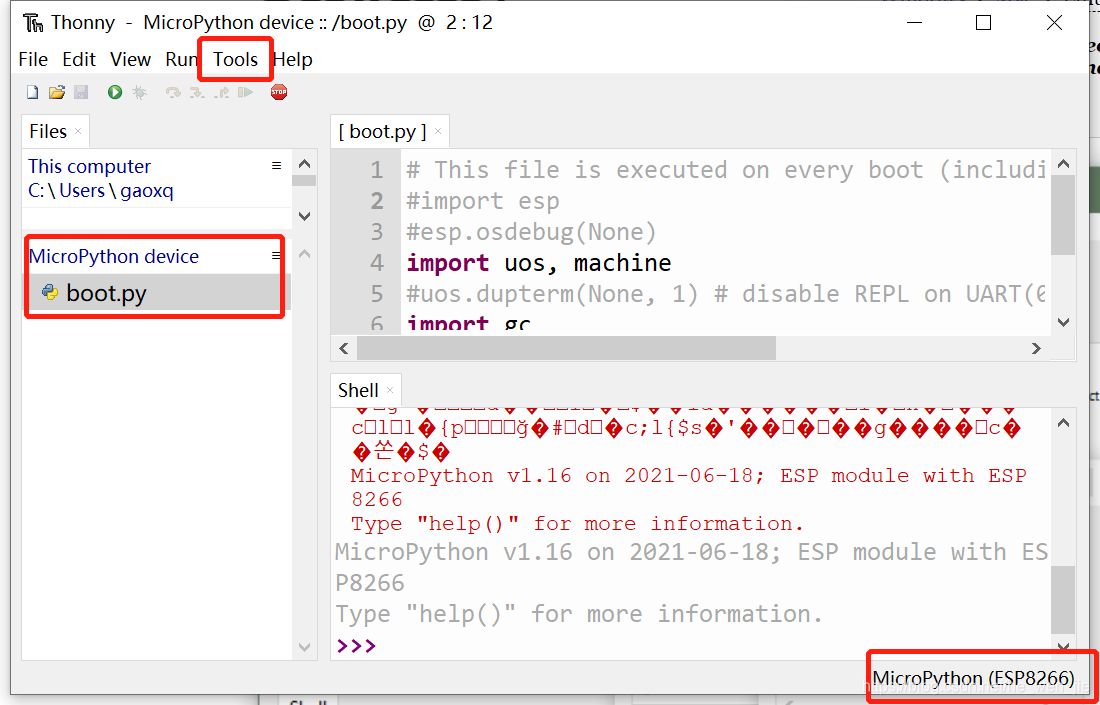This screenshot has width=1100, height=705.
Task: Maximize the Thonny window
Action: coord(984,23)
